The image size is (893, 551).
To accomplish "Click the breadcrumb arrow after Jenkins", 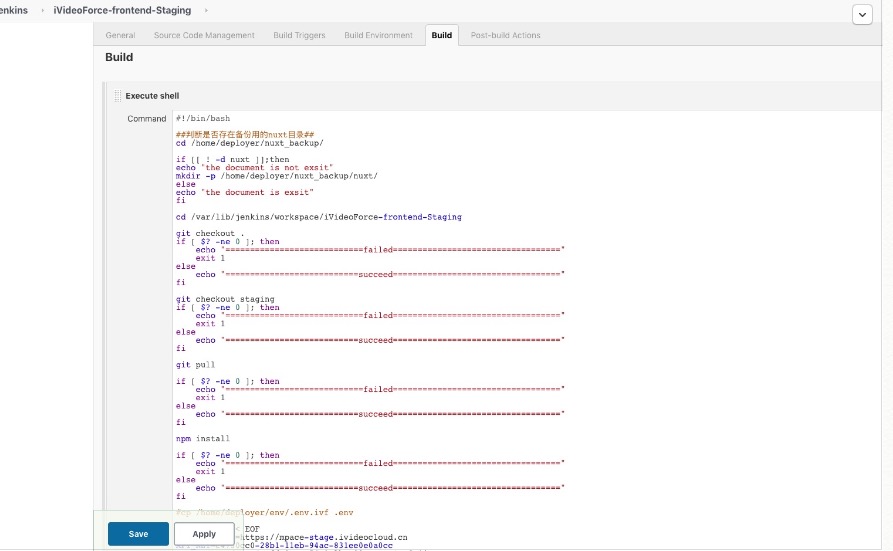I will [x=42, y=10].
